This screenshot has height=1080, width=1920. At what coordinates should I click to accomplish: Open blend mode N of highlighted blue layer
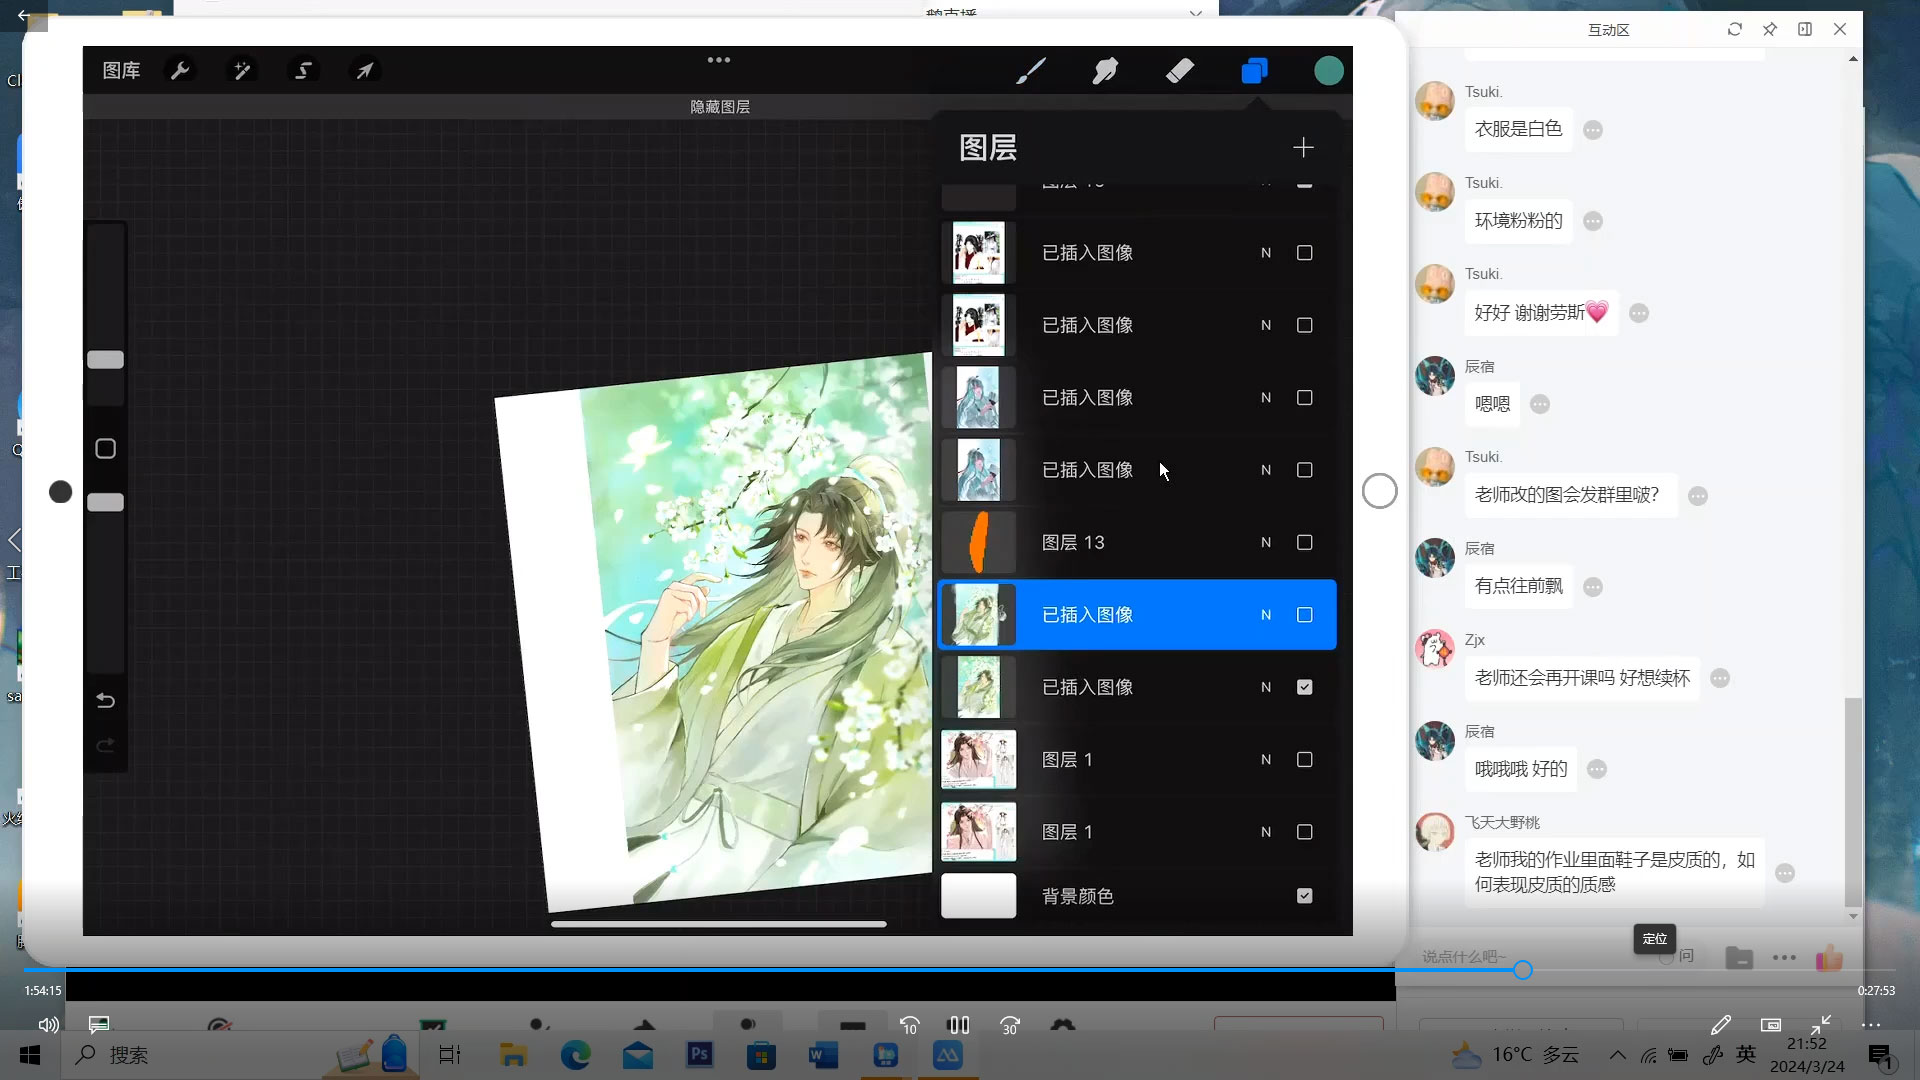(x=1266, y=615)
